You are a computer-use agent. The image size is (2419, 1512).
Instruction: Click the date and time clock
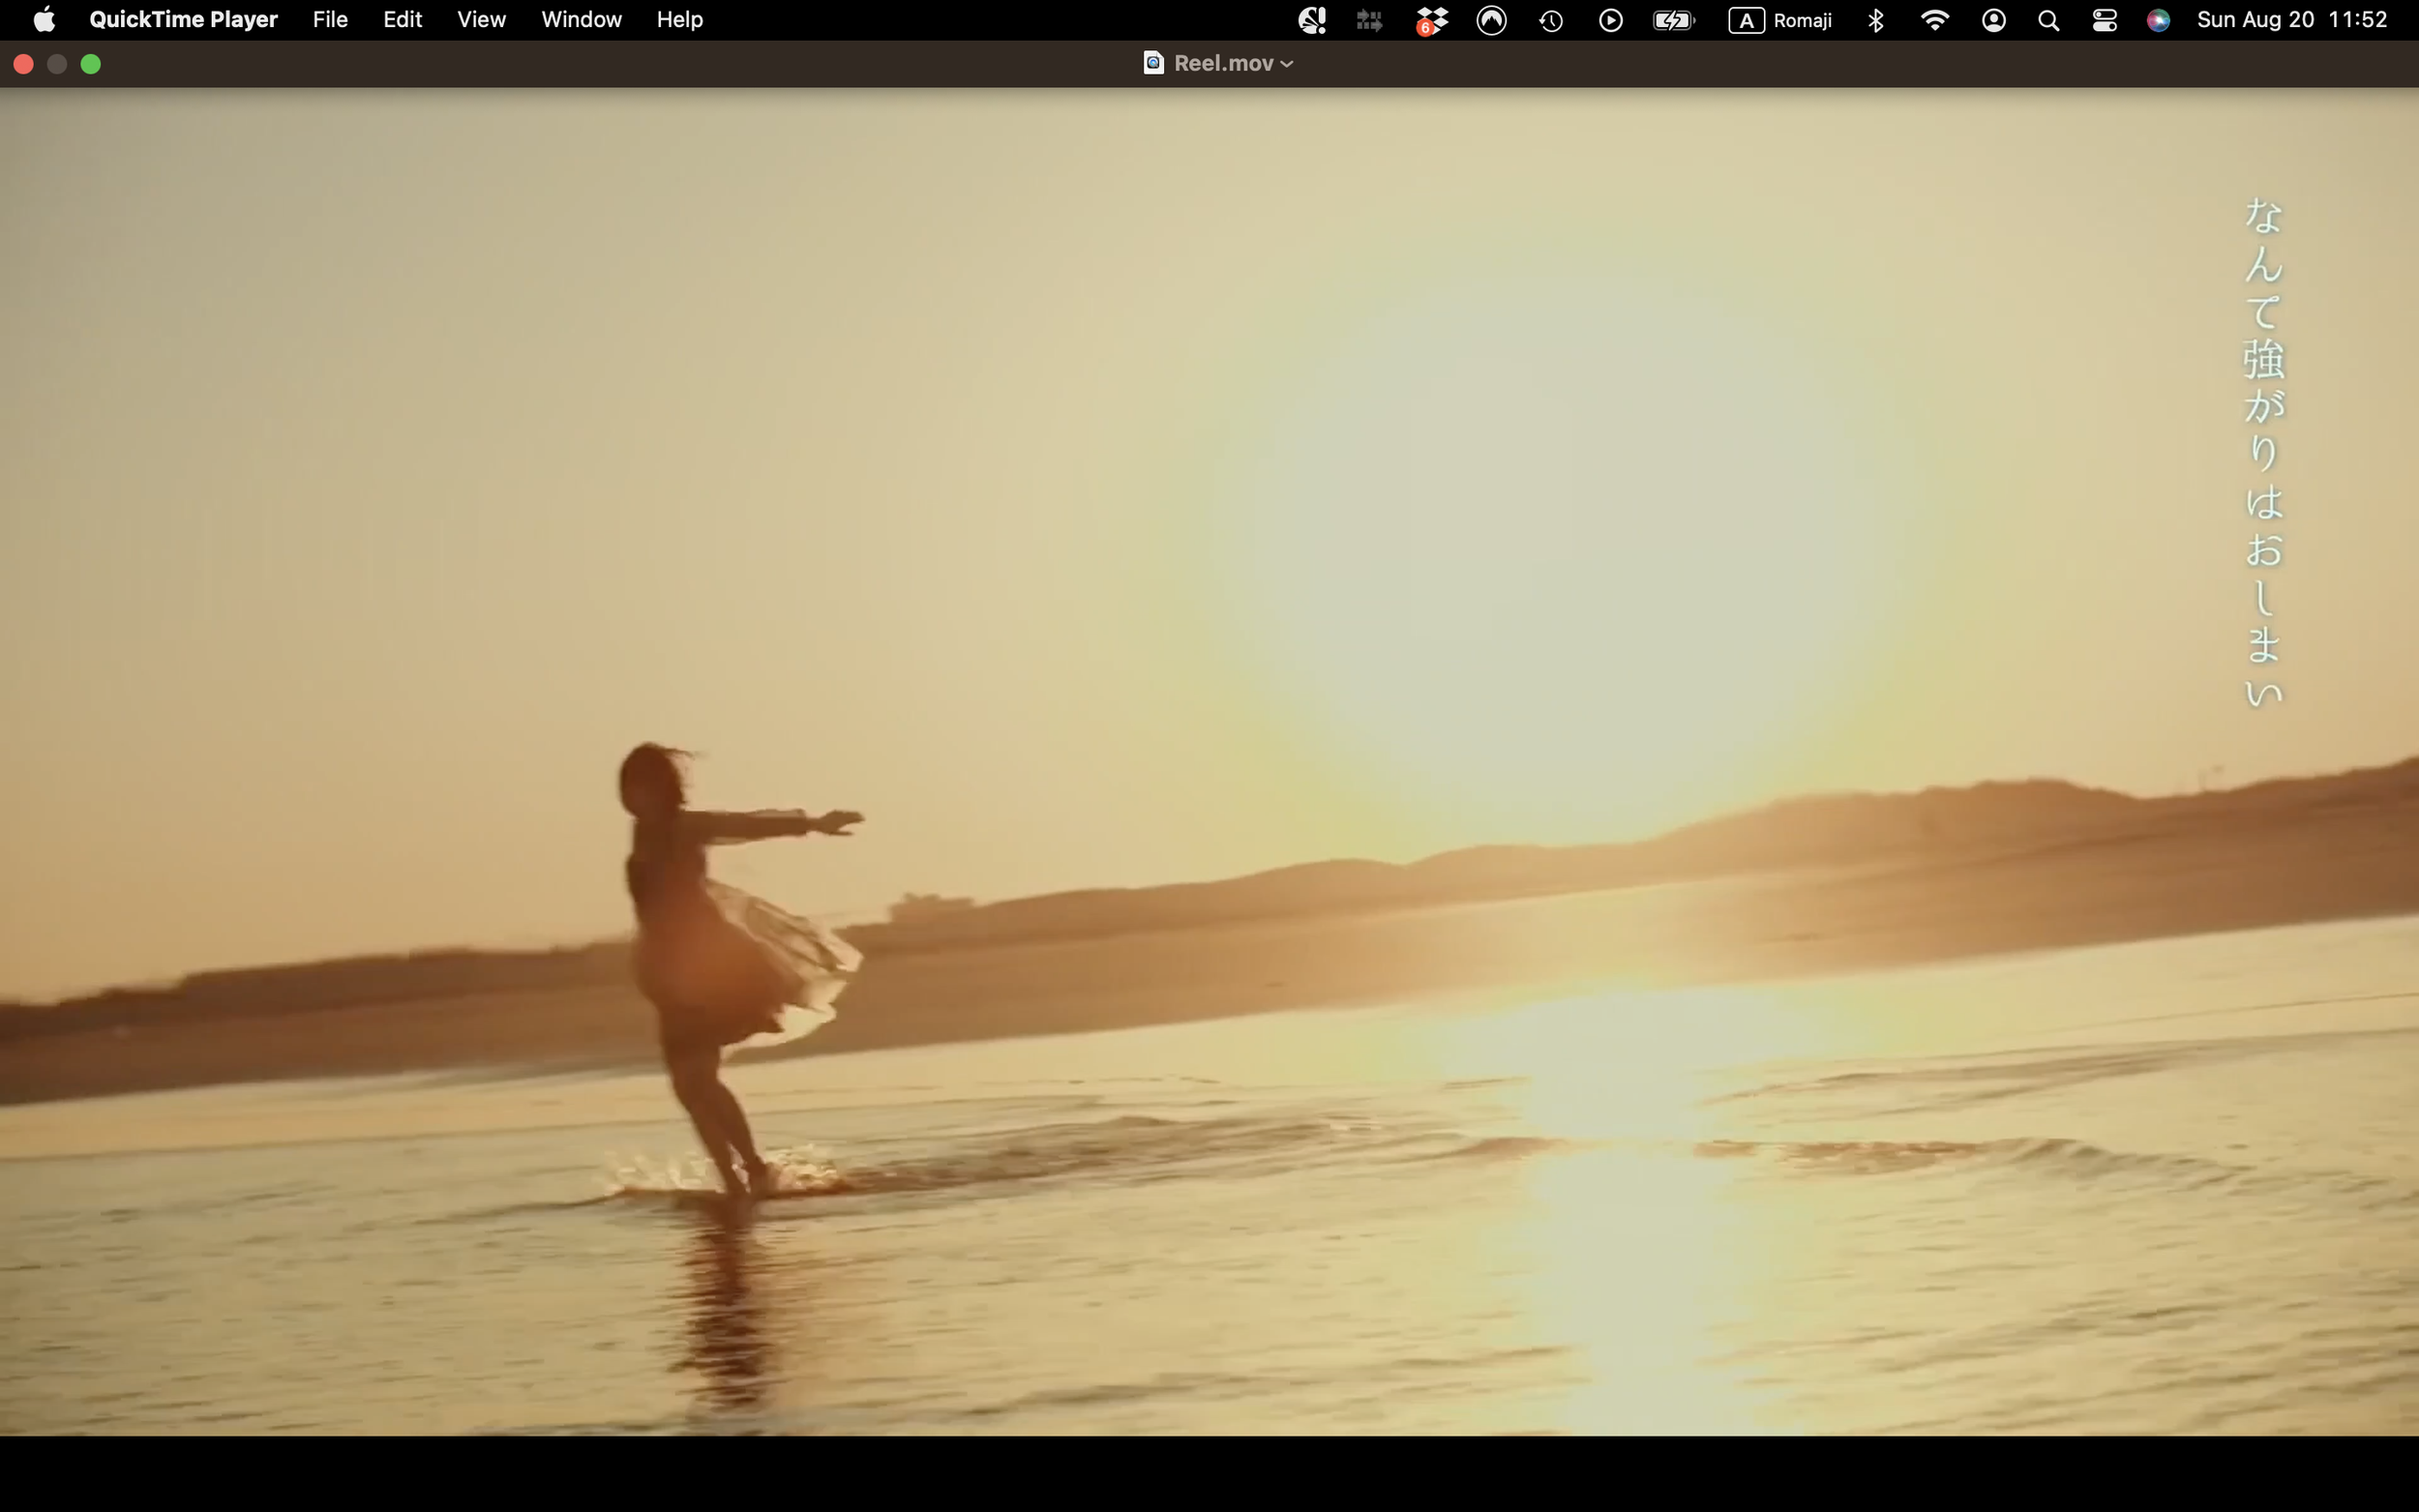point(2292,20)
